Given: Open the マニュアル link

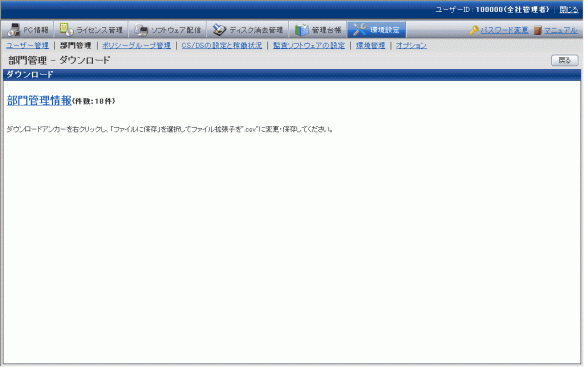Looking at the screenshot, I should [561, 30].
